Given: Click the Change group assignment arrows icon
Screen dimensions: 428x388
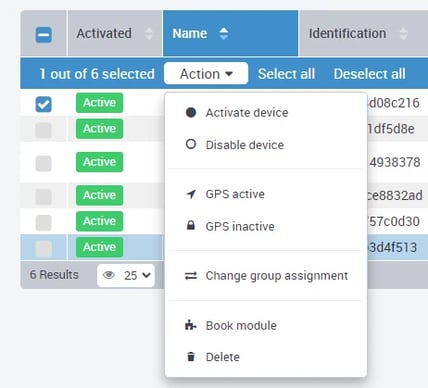Looking at the screenshot, I should [x=191, y=276].
